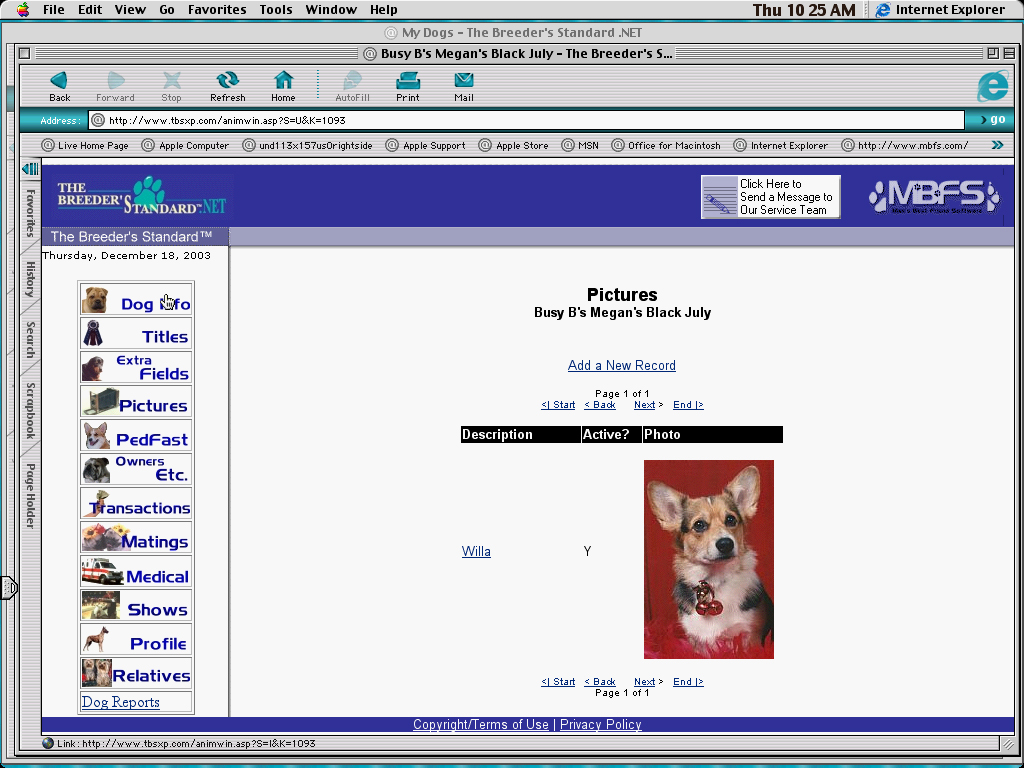
Task: Click the Add a New Record link
Action: pyautogui.click(x=621, y=365)
